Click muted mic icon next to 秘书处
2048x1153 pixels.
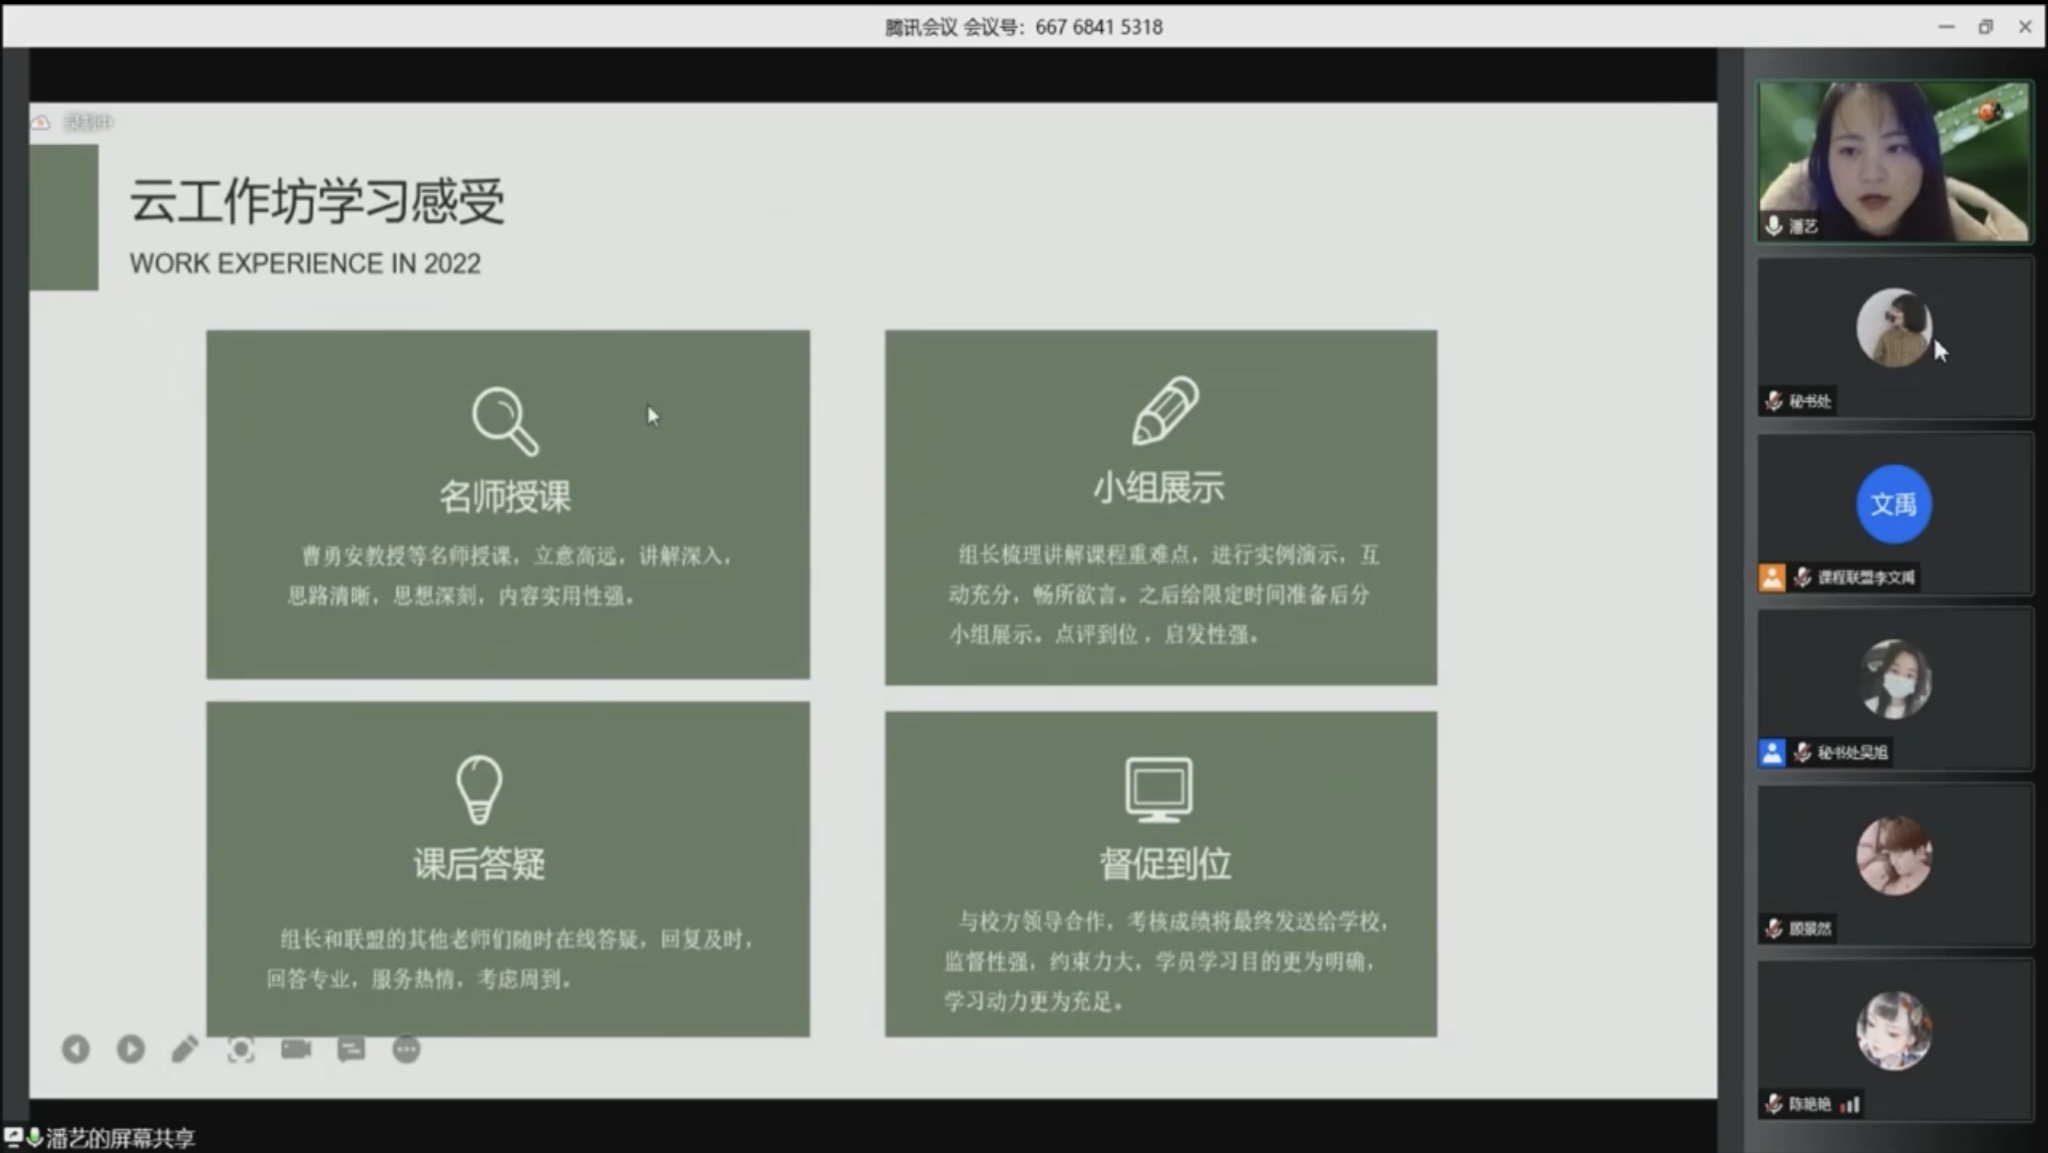tap(1774, 401)
